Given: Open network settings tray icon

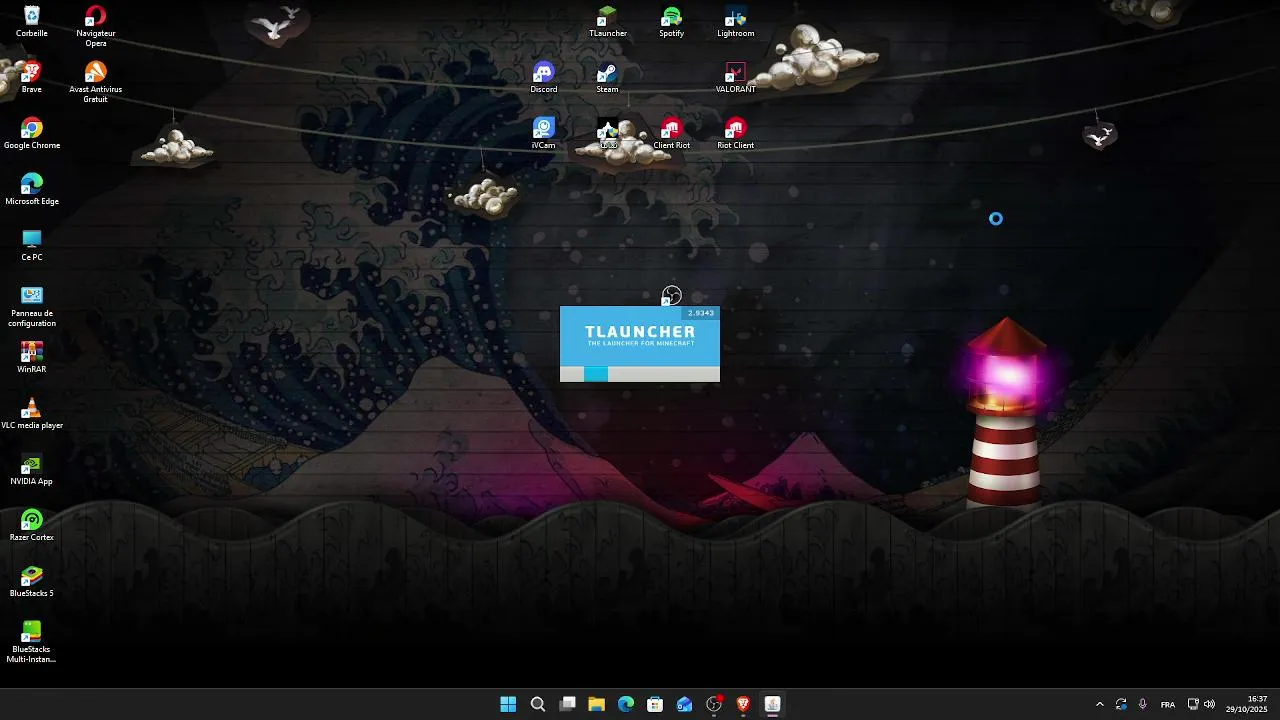Looking at the screenshot, I should [x=1193, y=704].
